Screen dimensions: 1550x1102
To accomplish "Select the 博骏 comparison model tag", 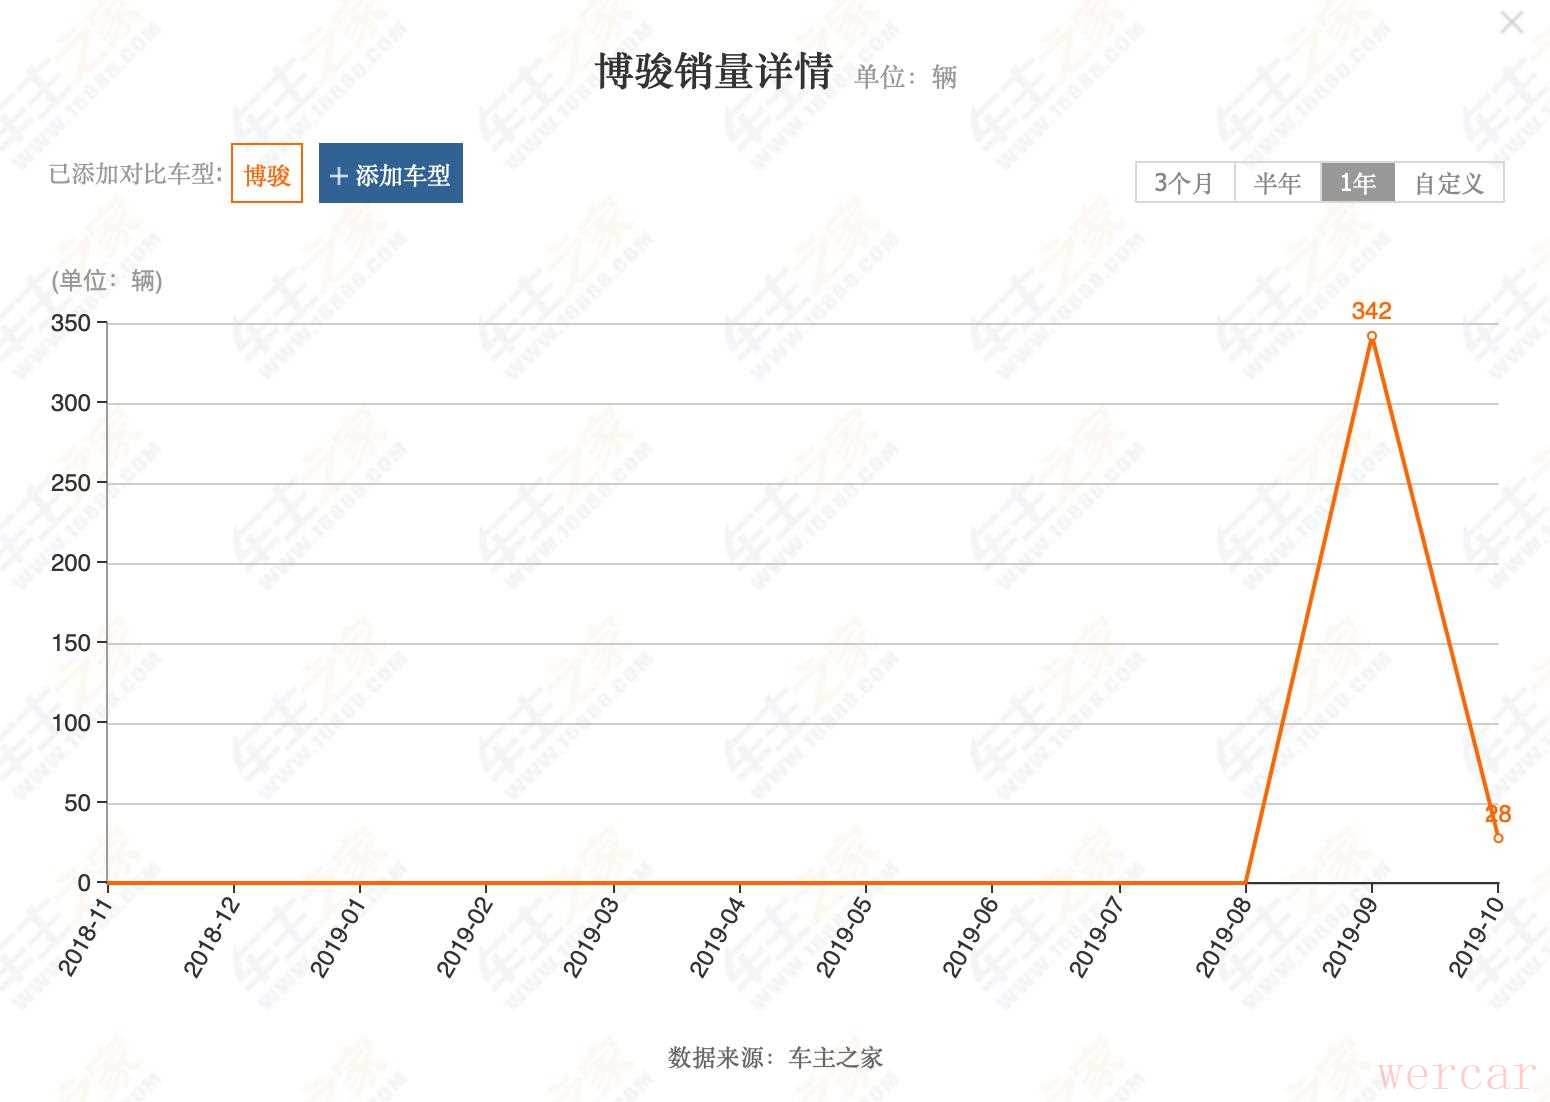I will point(267,174).
